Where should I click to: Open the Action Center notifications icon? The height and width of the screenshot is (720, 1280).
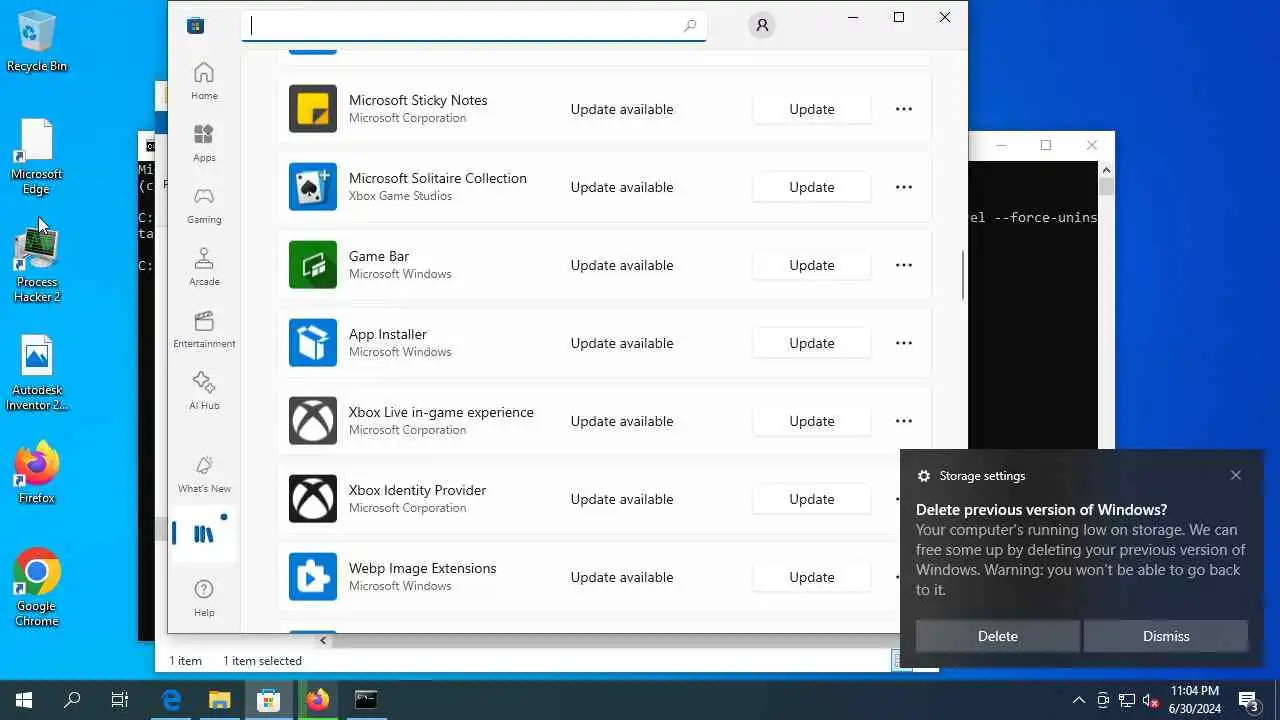(1249, 700)
